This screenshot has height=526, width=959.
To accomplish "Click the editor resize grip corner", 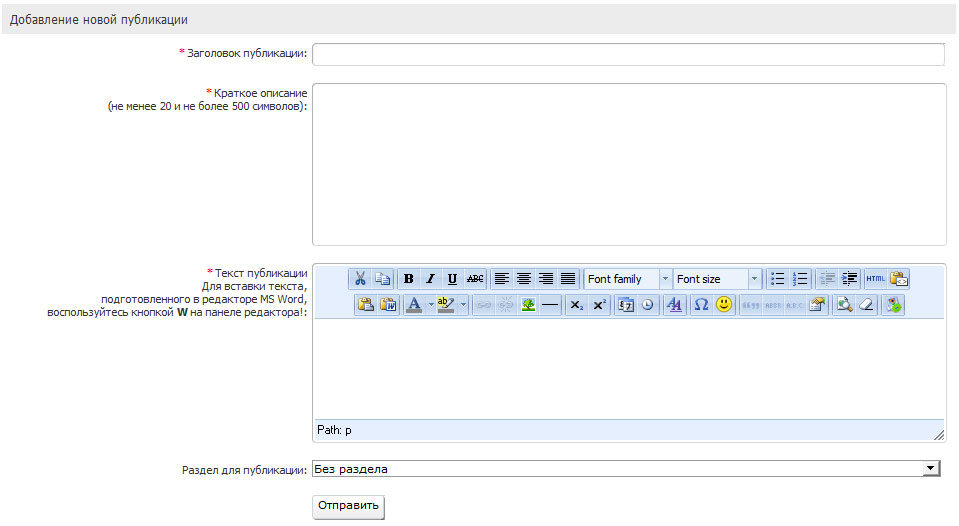I will [939, 435].
